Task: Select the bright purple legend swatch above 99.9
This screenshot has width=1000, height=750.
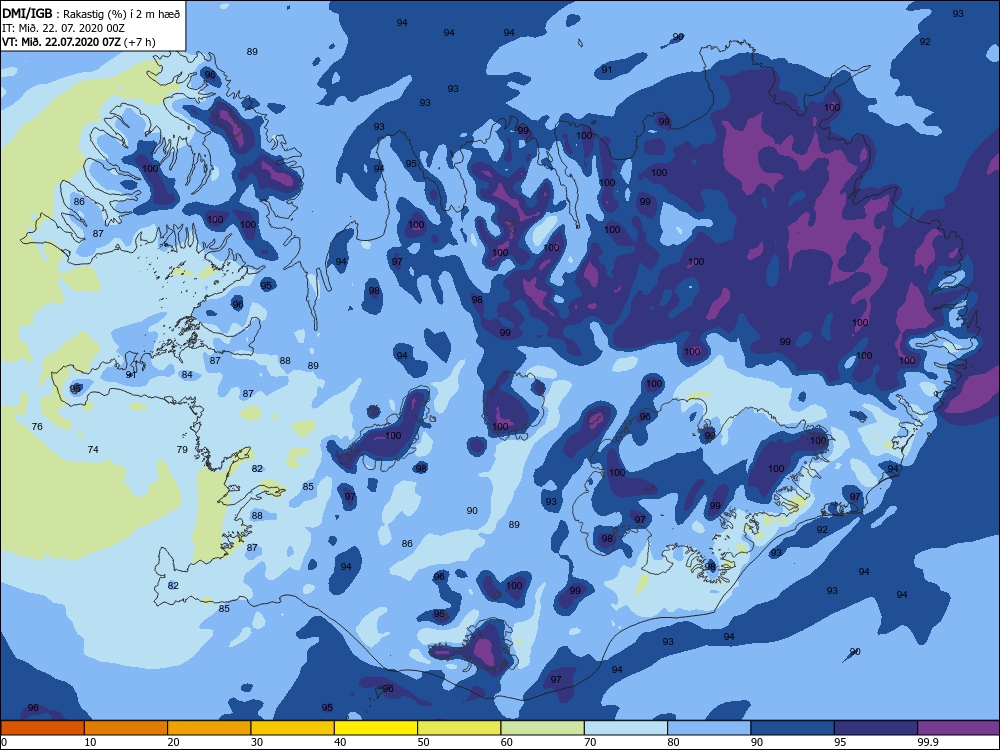Action: 959,728
